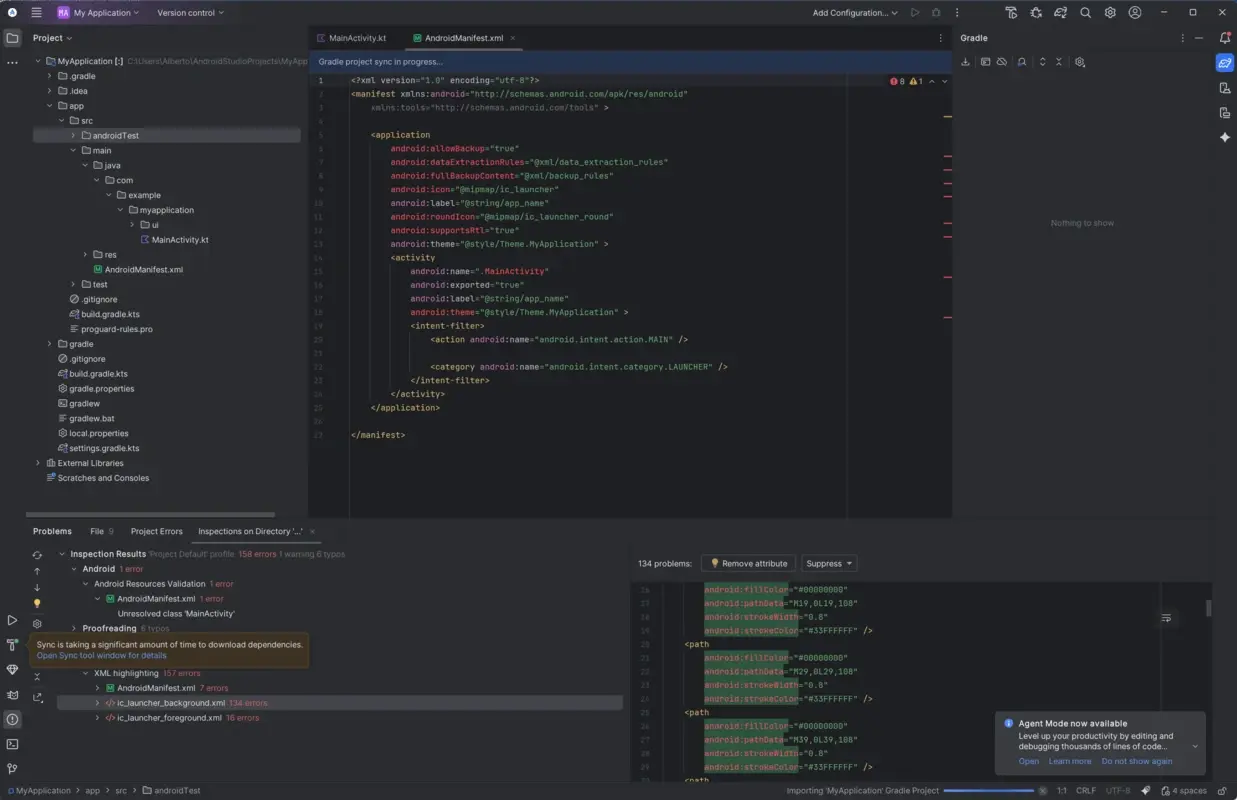Click the Remove attribute button
This screenshot has height=800, width=1237.
748,563
